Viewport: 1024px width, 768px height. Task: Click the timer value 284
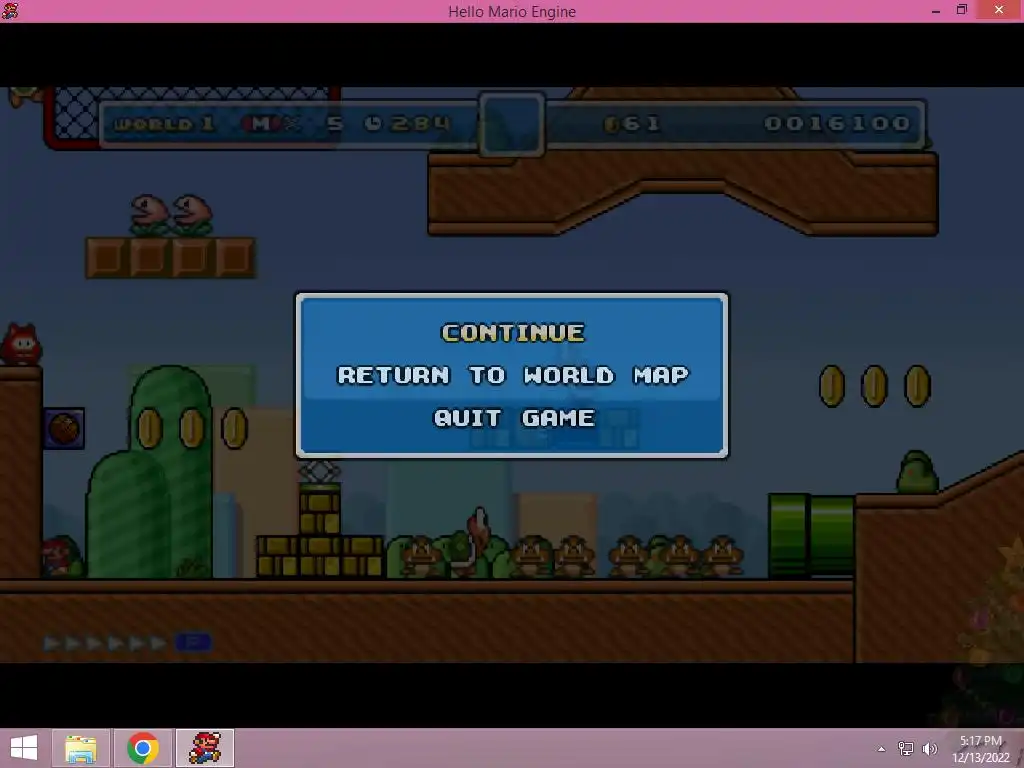click(421, 123)
